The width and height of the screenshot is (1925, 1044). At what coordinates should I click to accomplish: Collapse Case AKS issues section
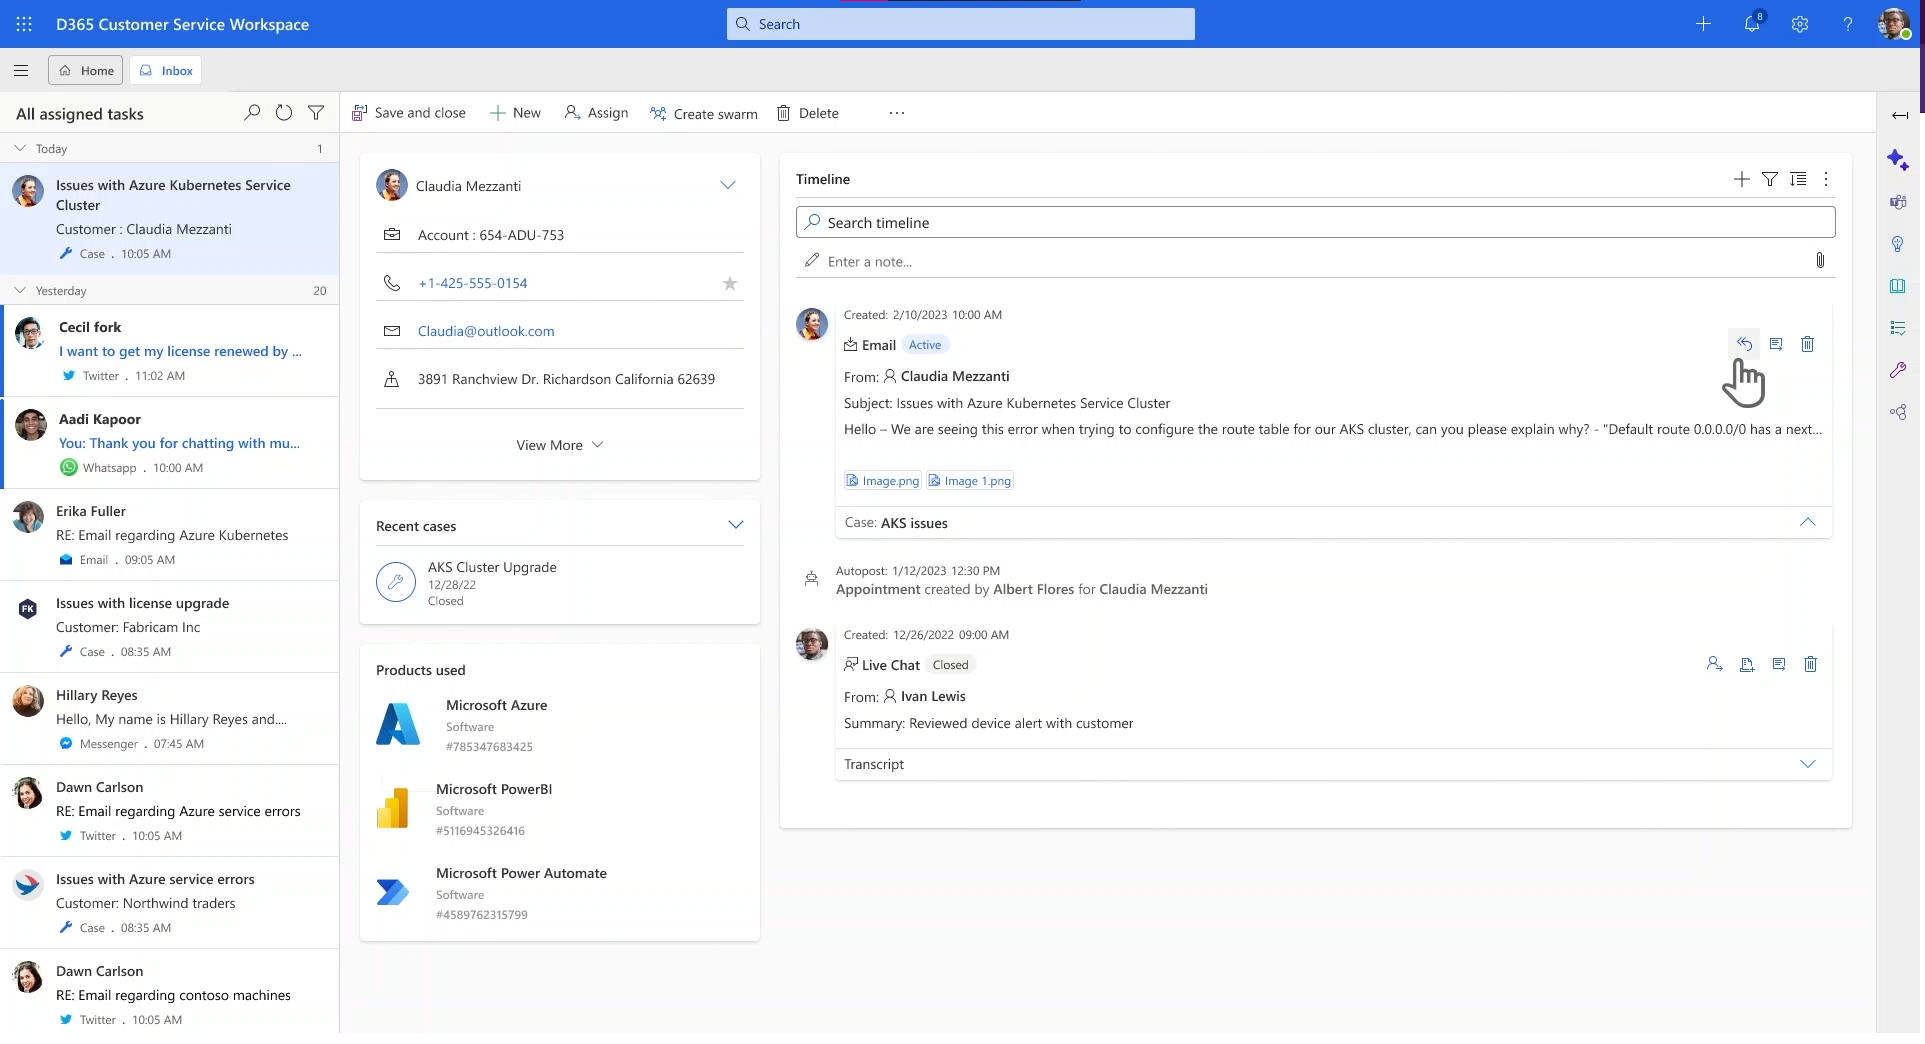point(1808,522)
